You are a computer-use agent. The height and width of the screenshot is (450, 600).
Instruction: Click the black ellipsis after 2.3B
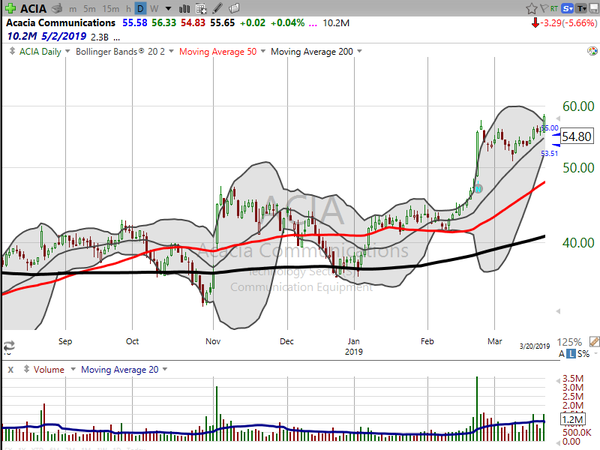[117, 38]
